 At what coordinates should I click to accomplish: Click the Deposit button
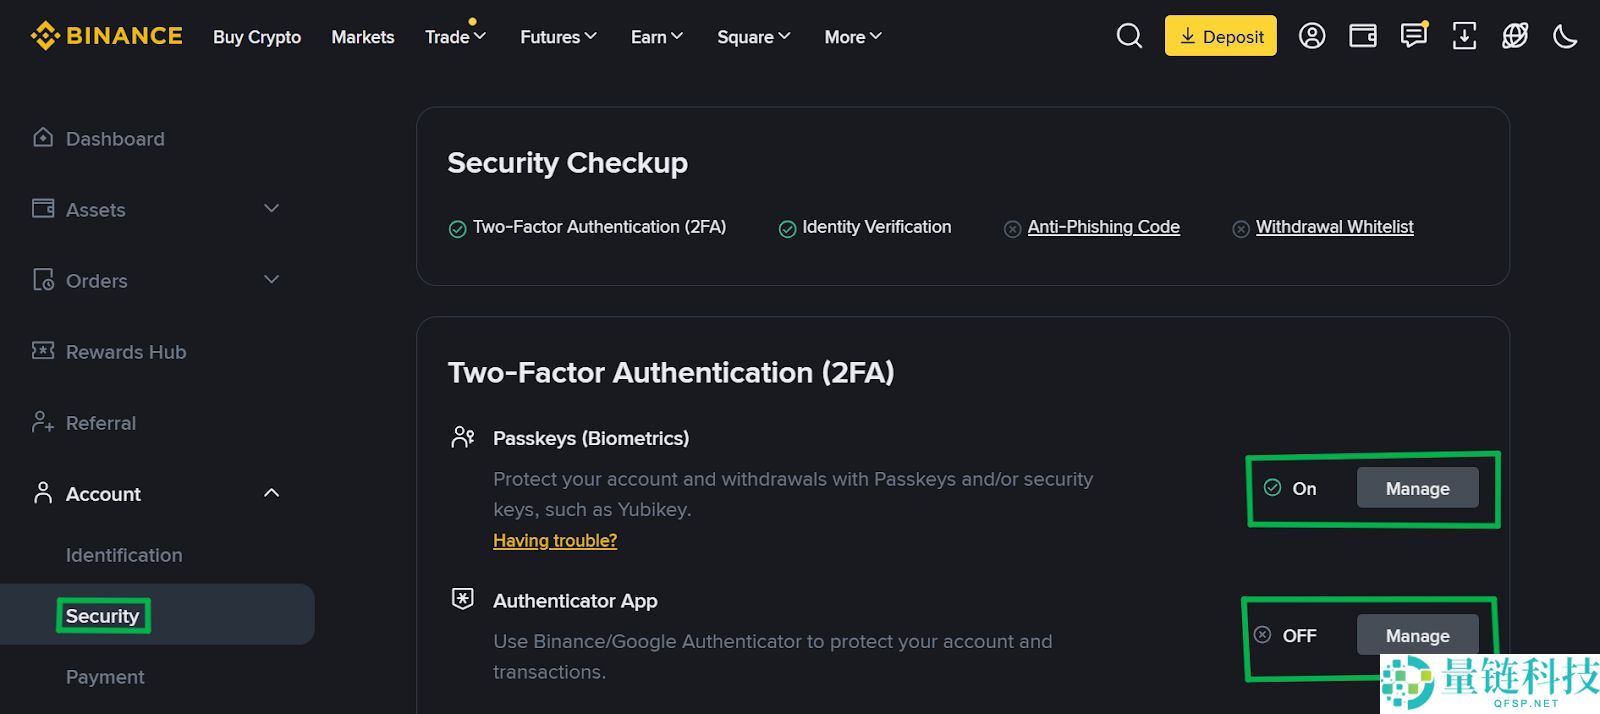tap(1220, 35)
